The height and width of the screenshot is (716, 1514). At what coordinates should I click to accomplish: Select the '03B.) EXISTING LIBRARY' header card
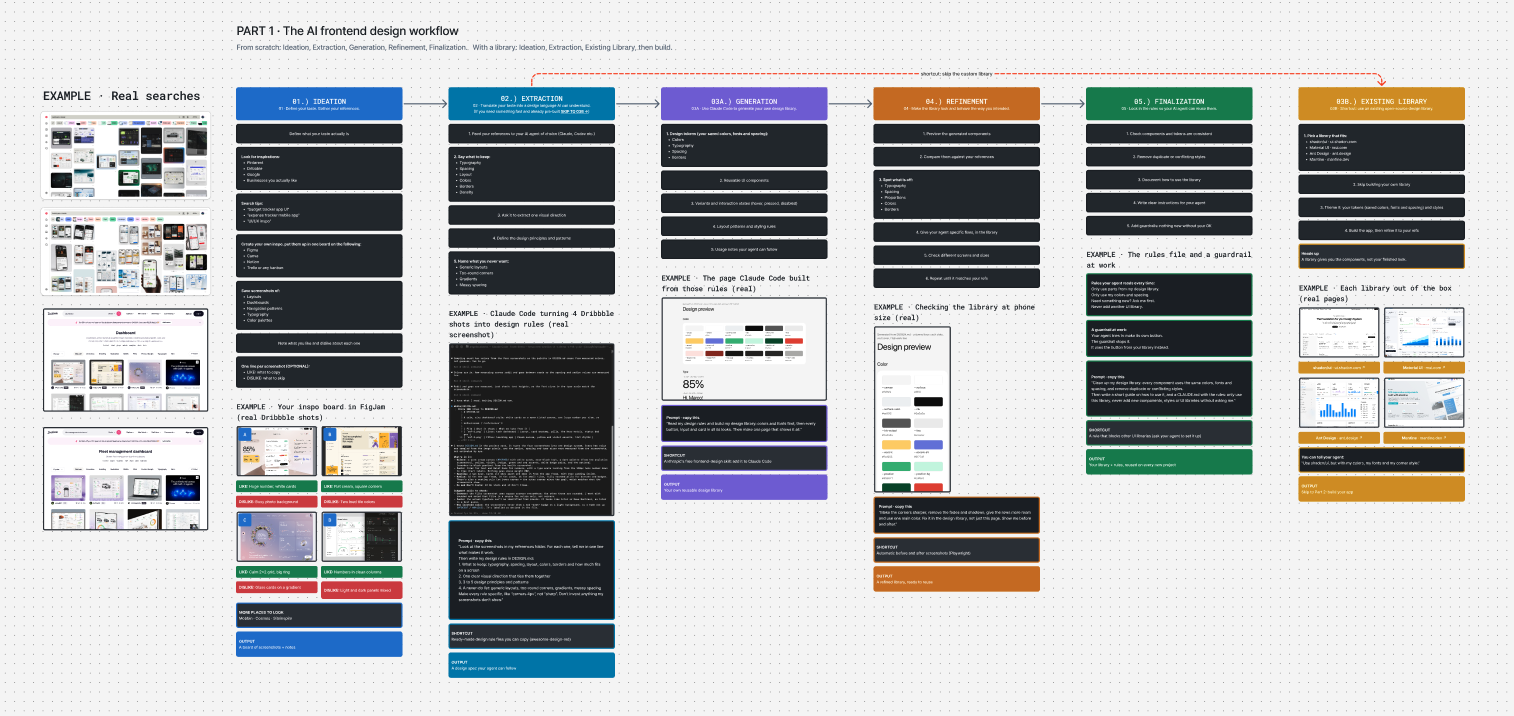[x=1381, y=103]
